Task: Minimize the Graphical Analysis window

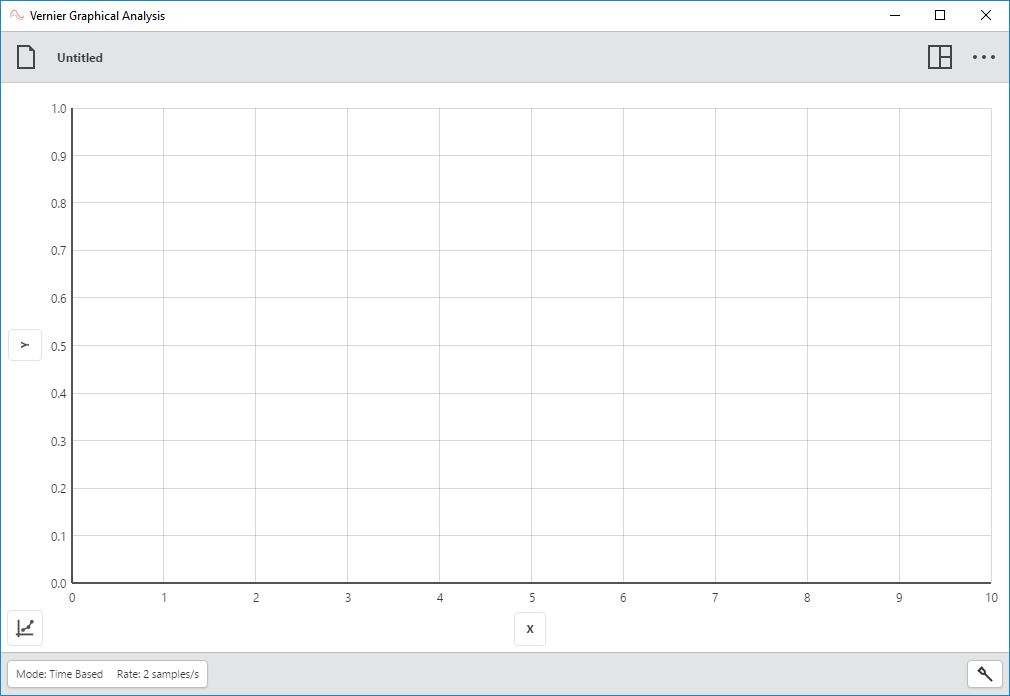Action: coord(893,15)
